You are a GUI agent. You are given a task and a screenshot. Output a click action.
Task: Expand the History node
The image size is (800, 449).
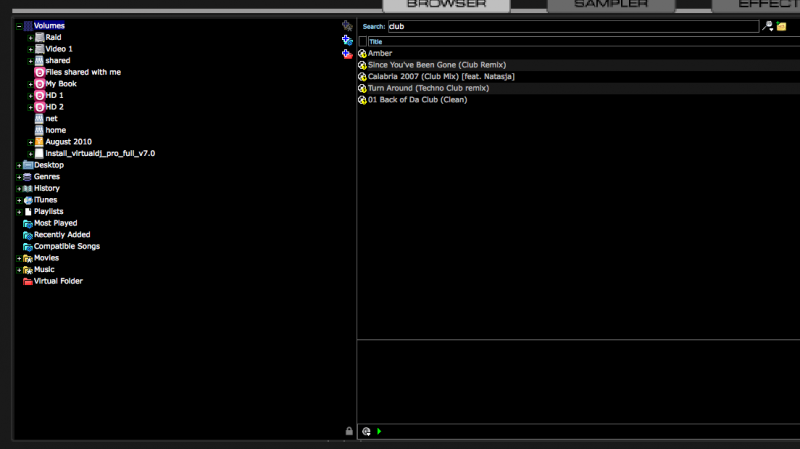point(19,189)
